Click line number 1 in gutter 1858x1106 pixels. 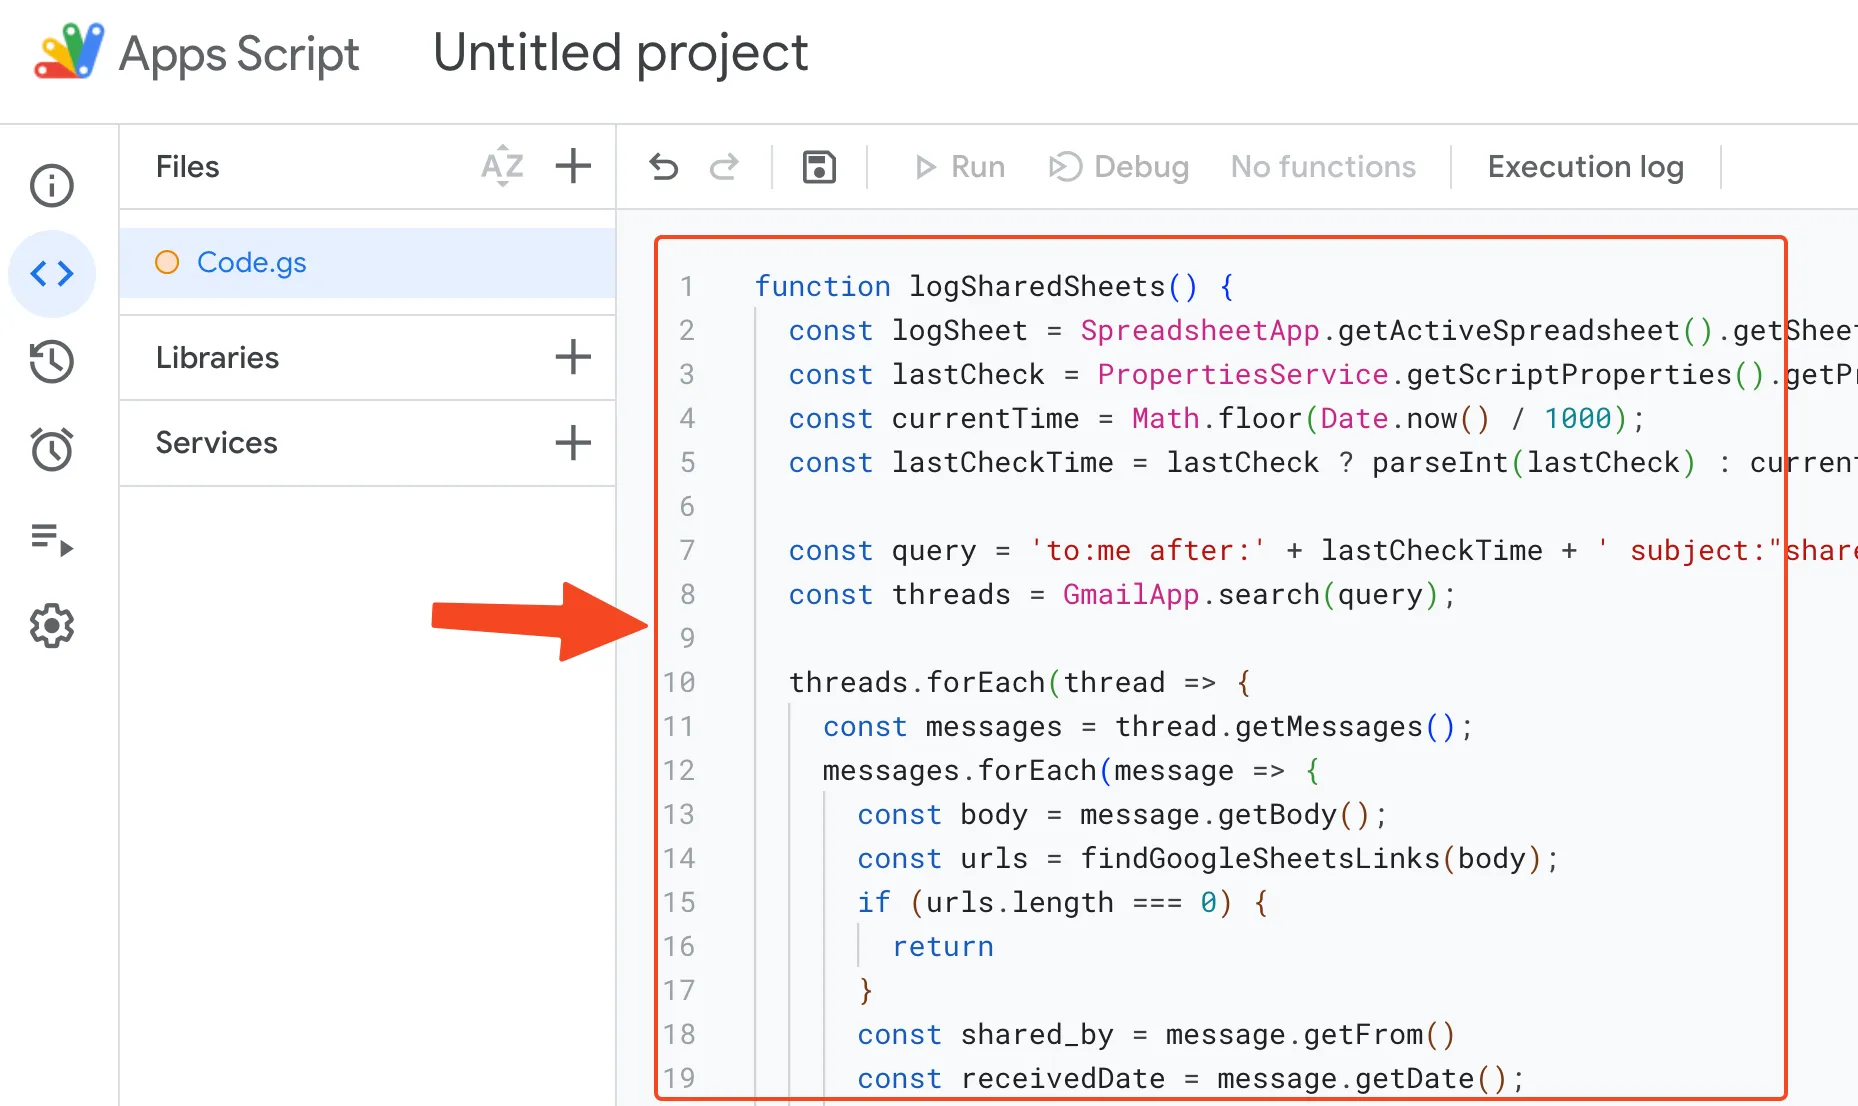coord(687,287)
